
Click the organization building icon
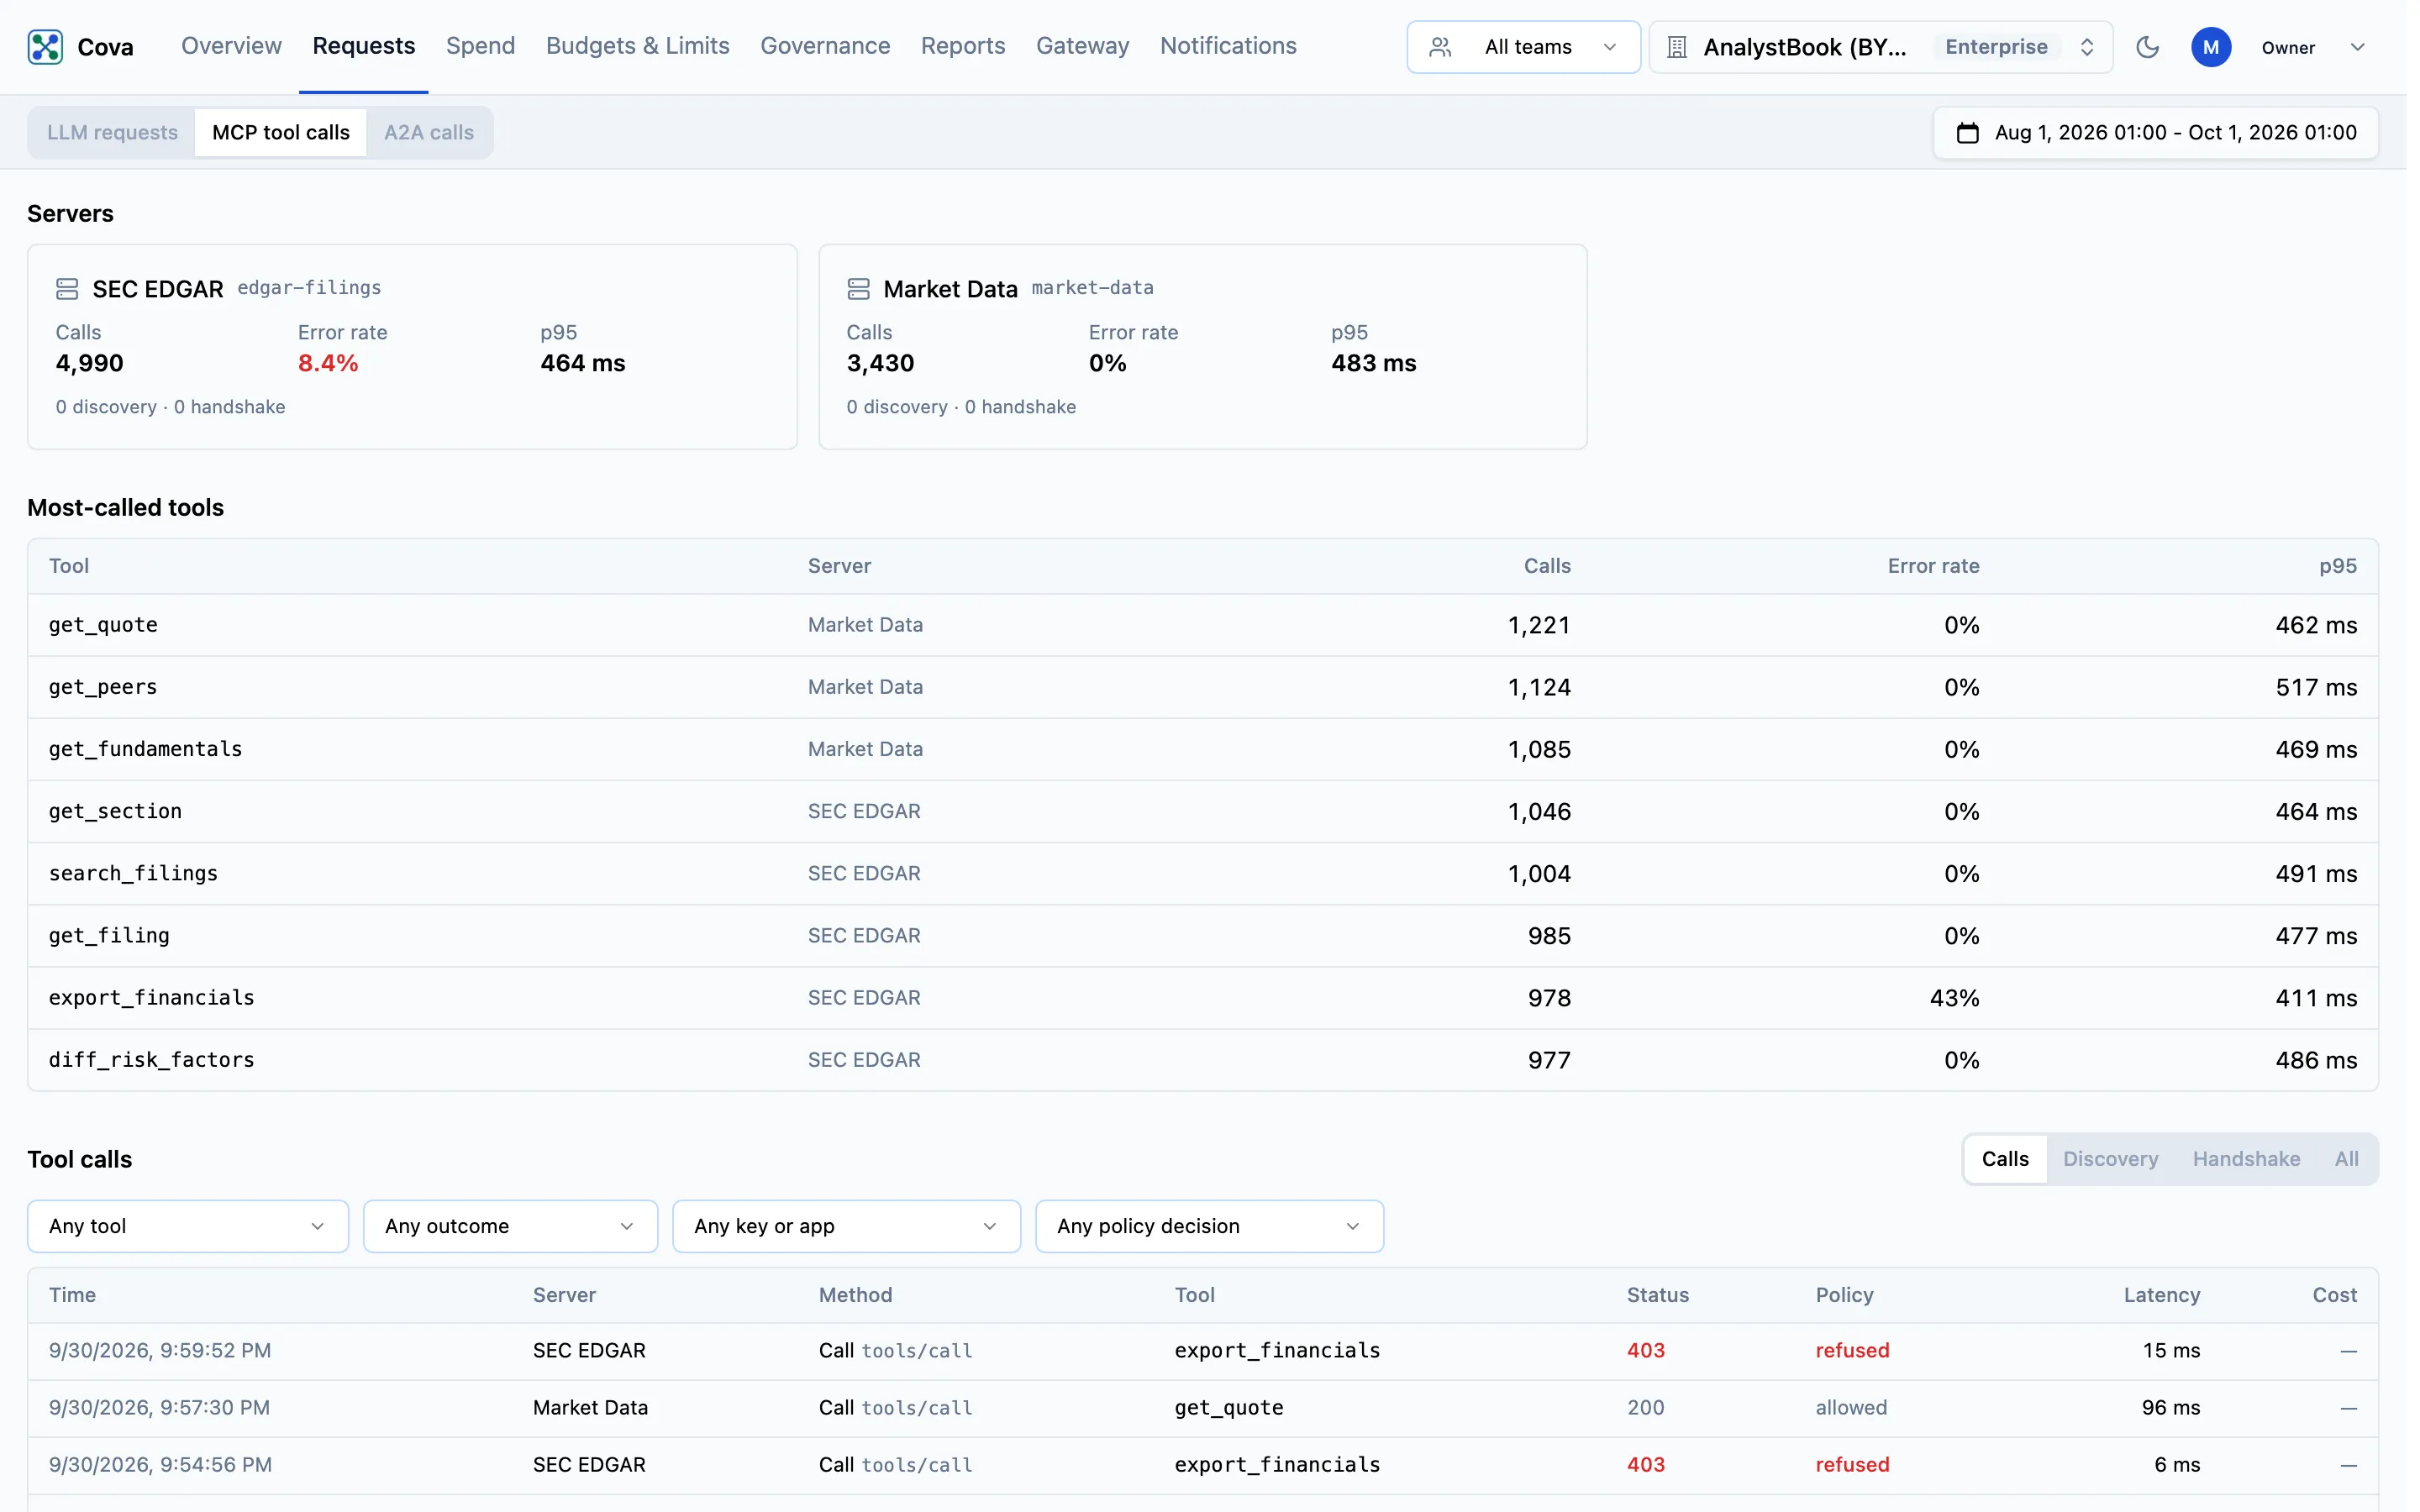(1677, 47)
